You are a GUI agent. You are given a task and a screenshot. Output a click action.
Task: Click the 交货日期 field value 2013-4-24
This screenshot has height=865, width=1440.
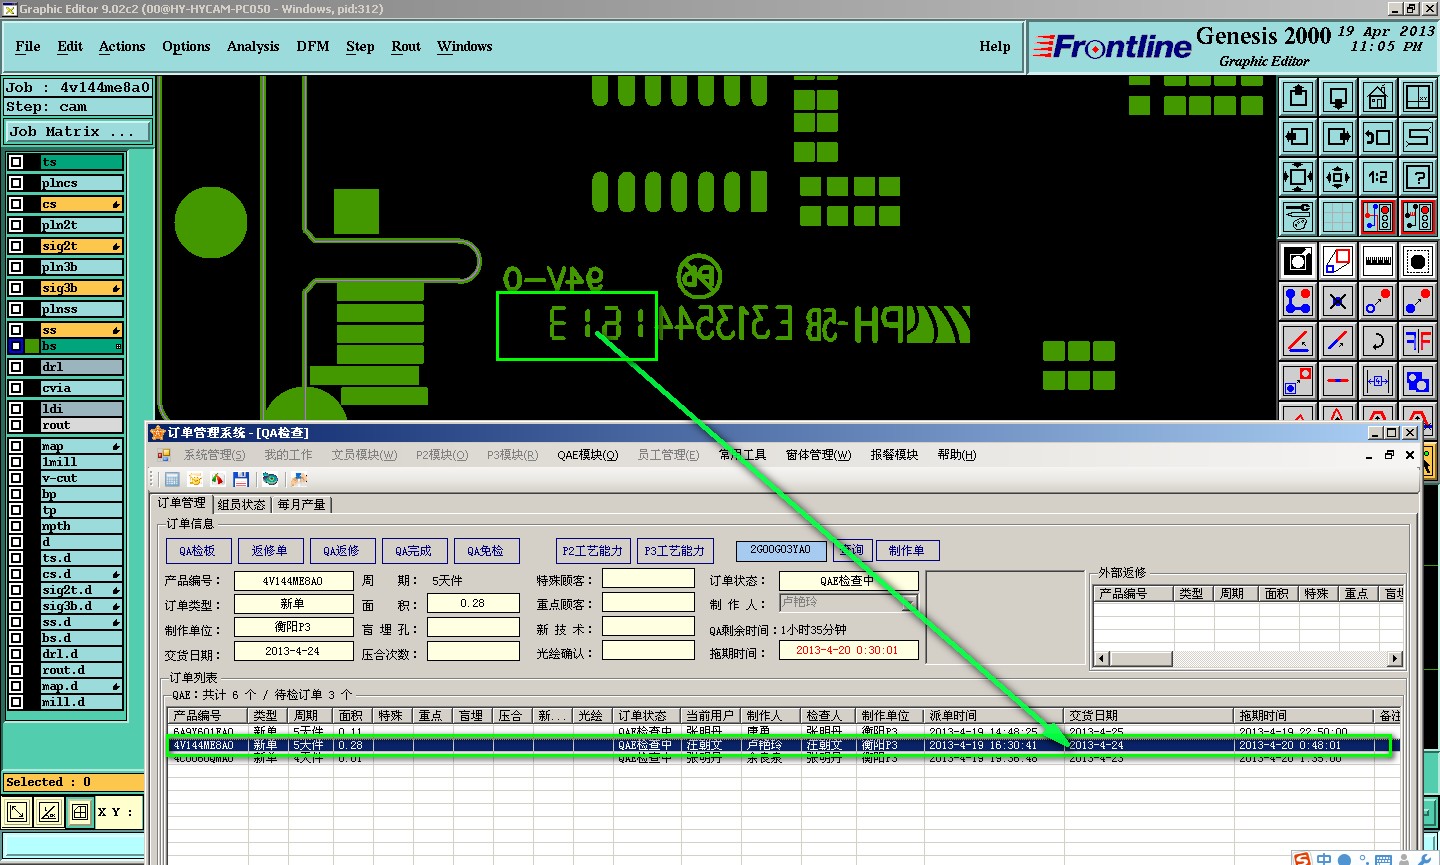(293, 651)
